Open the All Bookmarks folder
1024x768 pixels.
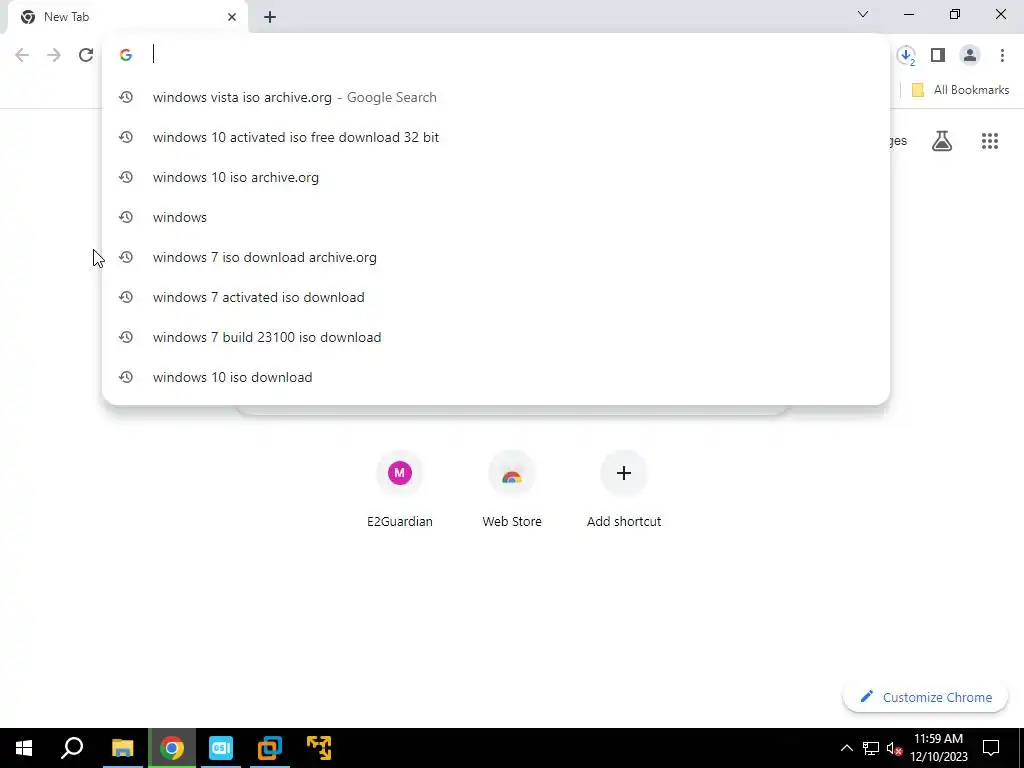pyautogui.click(x=960, y=90)
